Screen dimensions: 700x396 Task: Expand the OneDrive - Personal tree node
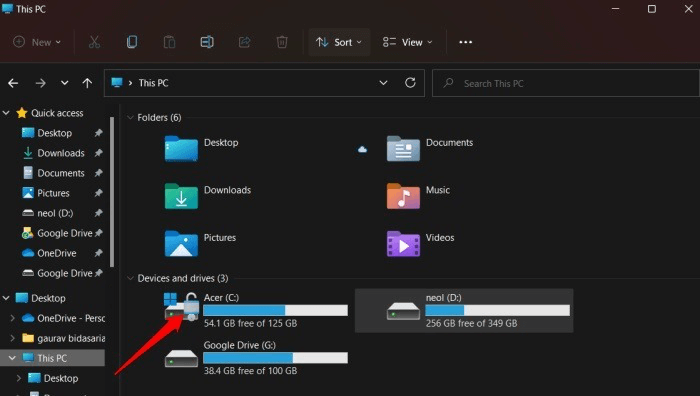(x=12, y=318)
